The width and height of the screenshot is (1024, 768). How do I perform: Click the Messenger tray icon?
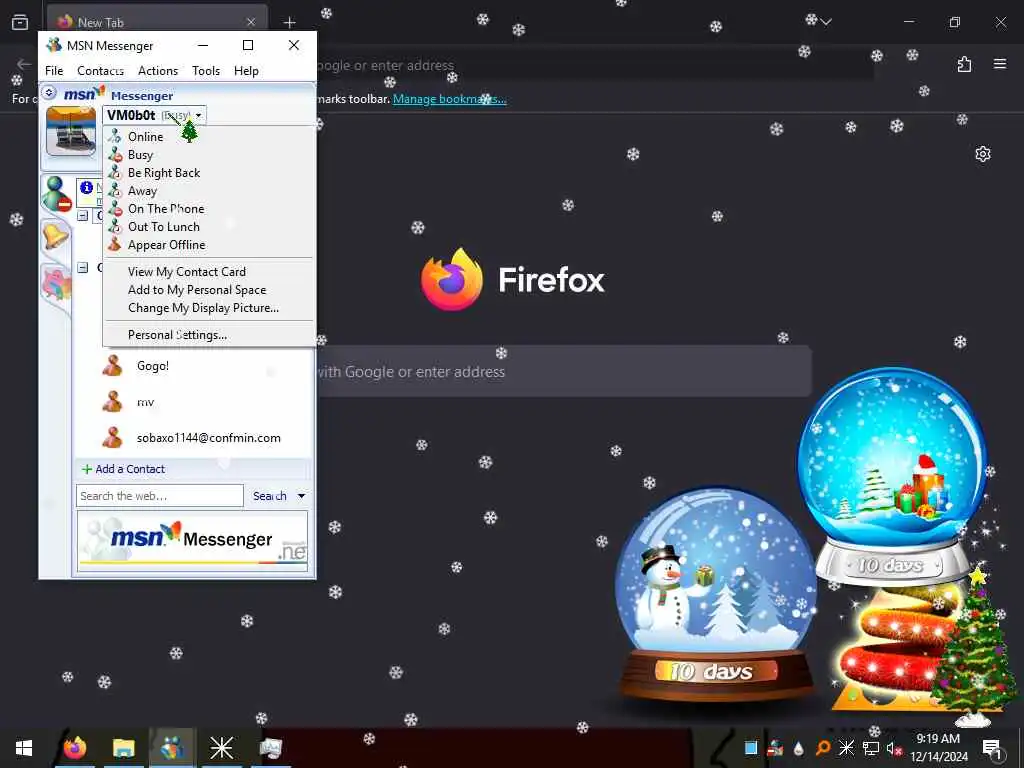coord(775,748)
